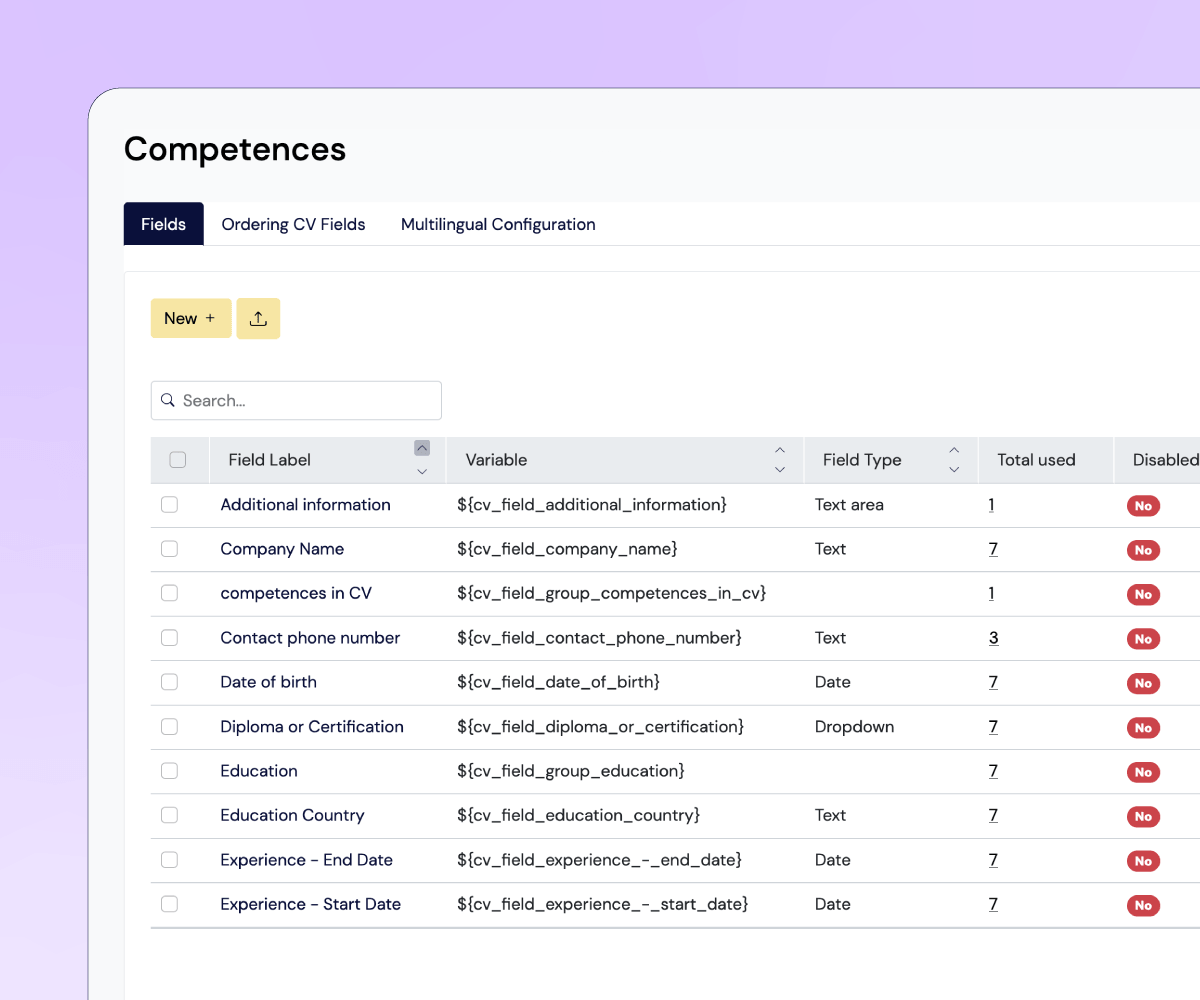Sort Field Type ascending arrow
Screen dimensions: 1200x1000
954,450
